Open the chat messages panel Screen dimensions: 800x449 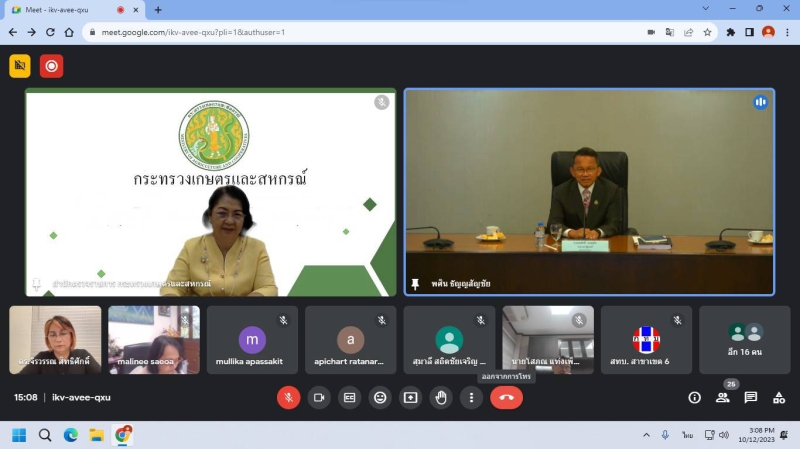750,397
